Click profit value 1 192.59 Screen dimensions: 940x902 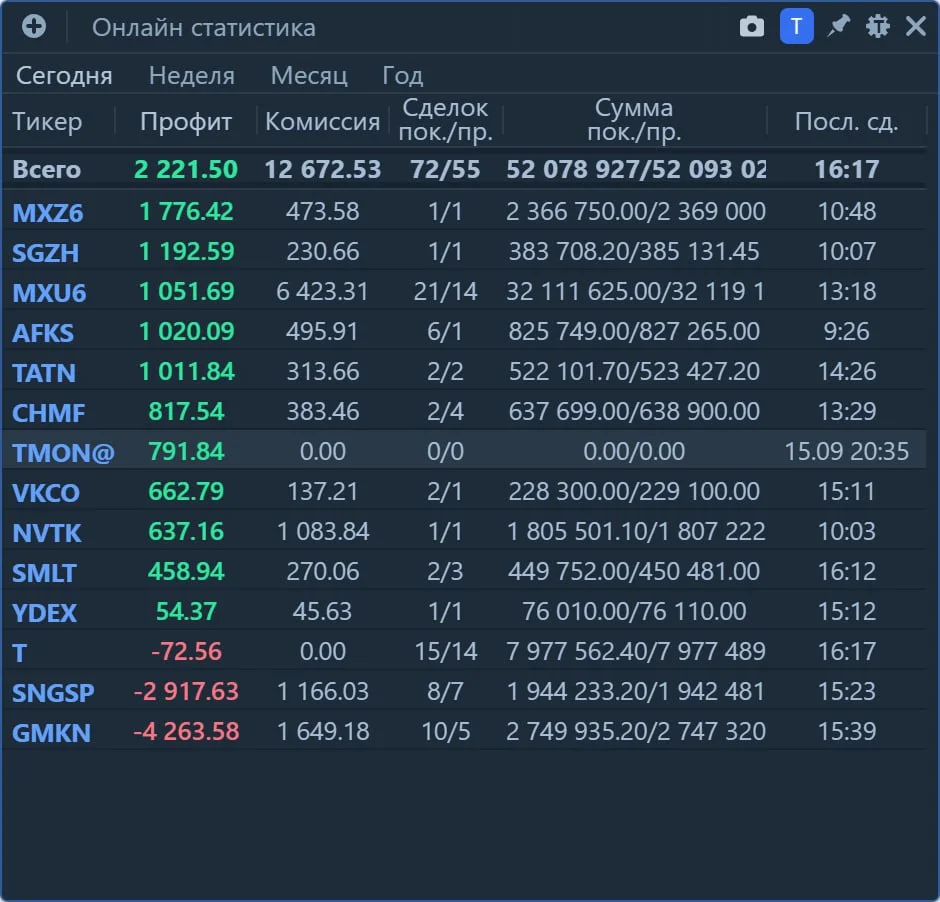tap(186, 252)
